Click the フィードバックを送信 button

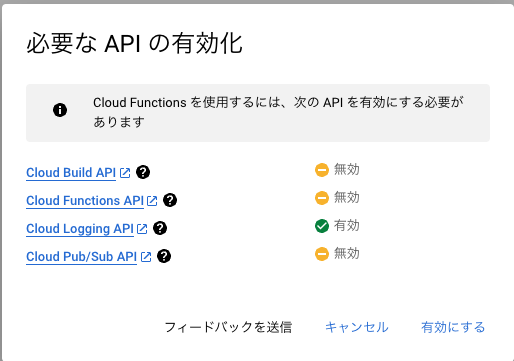coord(228,327)
